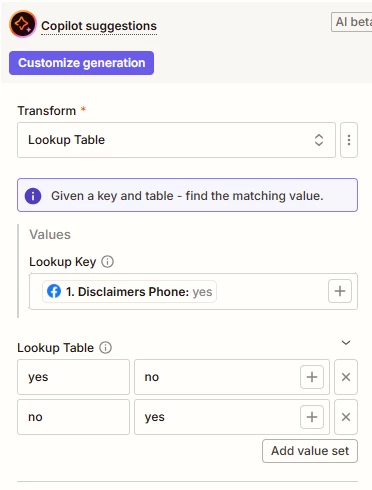Click the plus icon in Lookup Key field

[x=340, y=291]
